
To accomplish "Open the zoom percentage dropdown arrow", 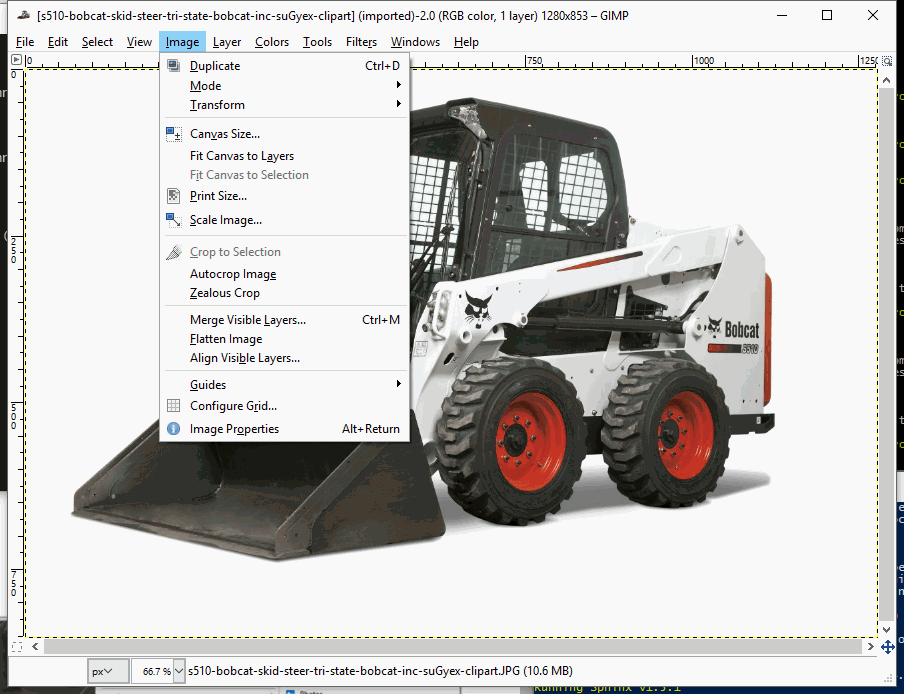I will 179,671.
